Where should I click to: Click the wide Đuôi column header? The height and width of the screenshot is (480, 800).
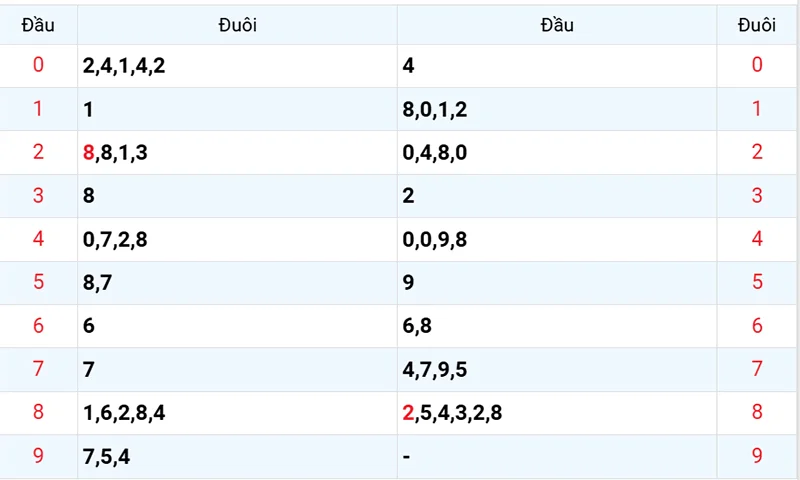237,25
